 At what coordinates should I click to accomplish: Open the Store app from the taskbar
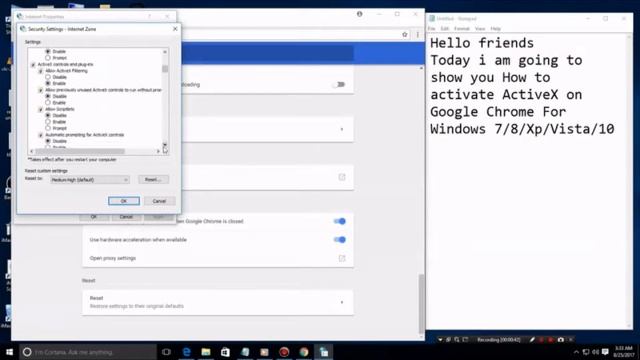[x=225, y=352]
